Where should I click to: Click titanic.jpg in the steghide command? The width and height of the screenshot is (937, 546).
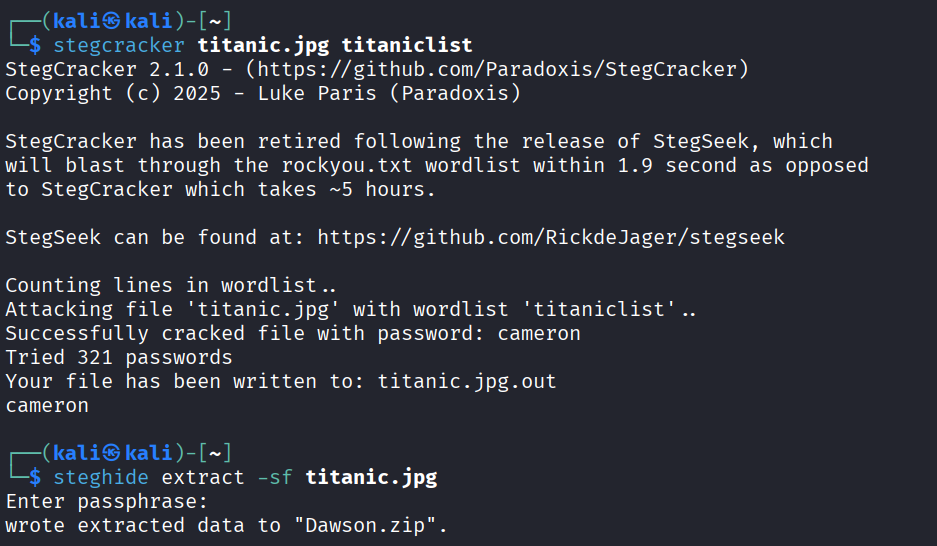[x=371, y=477]
